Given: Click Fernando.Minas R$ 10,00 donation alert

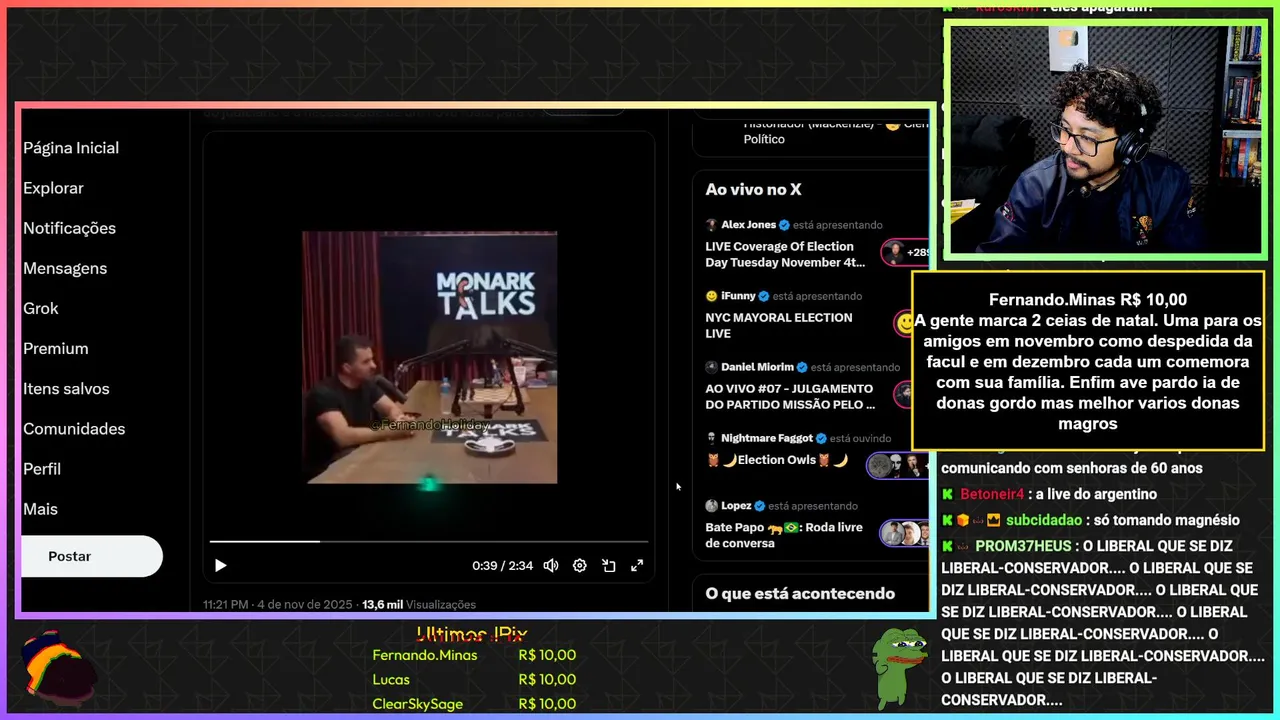Looking at the screenshot, I should pyautogui.click(x=1088, y=361).
